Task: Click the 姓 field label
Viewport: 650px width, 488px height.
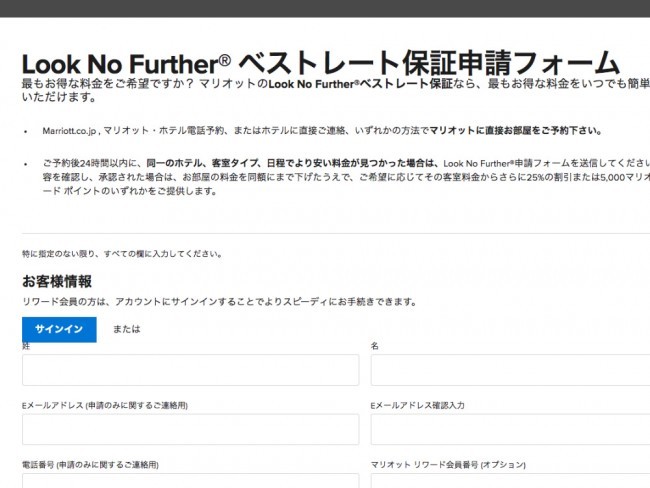Action: [x=26, y=346]
